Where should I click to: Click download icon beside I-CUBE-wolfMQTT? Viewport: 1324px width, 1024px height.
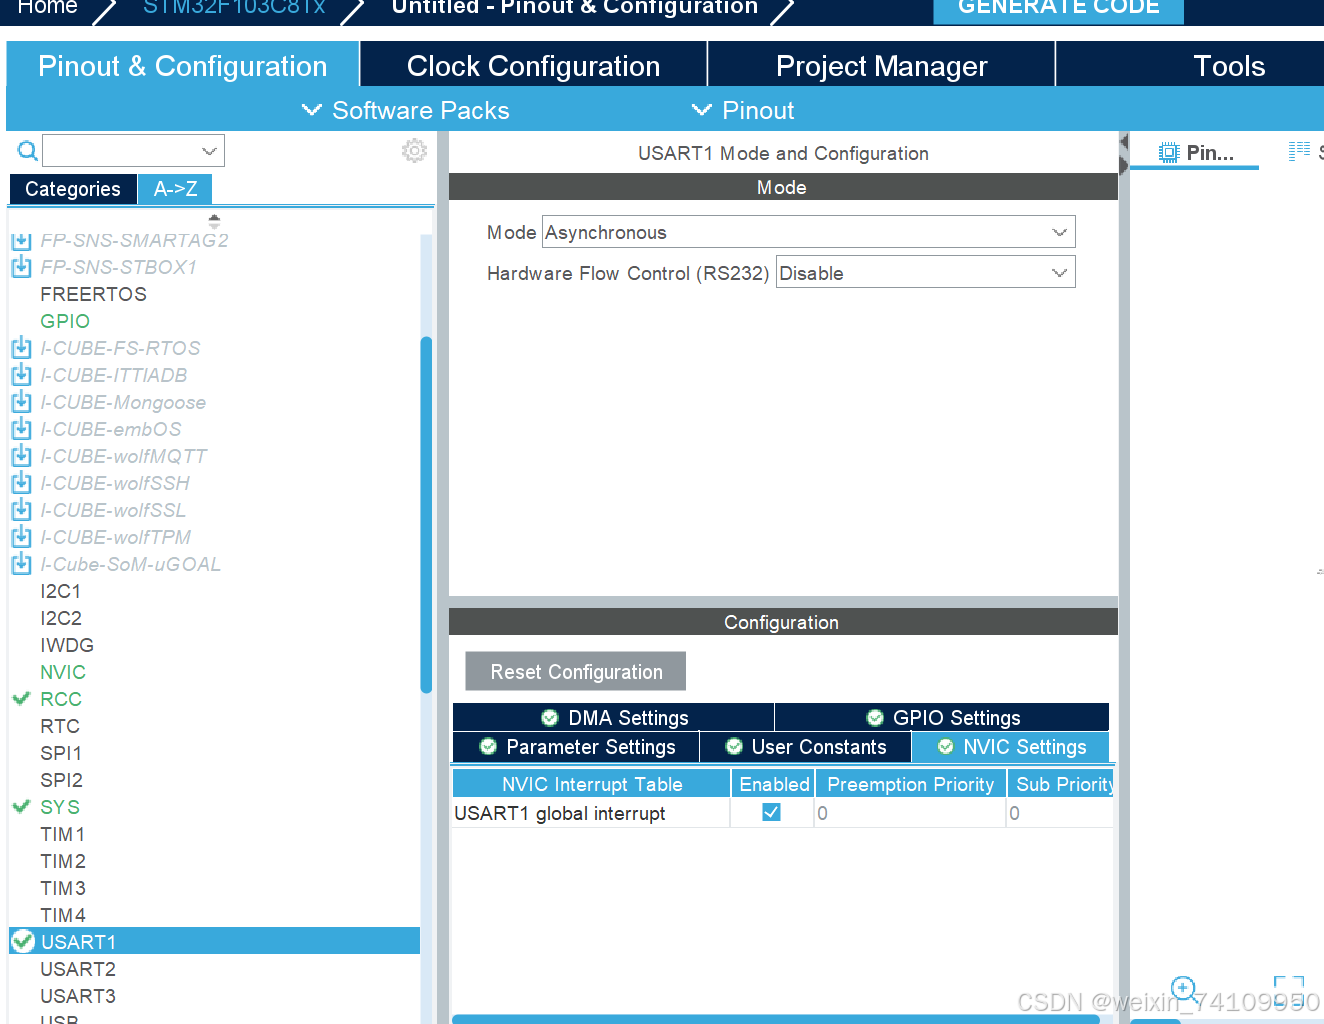[21, 456]
